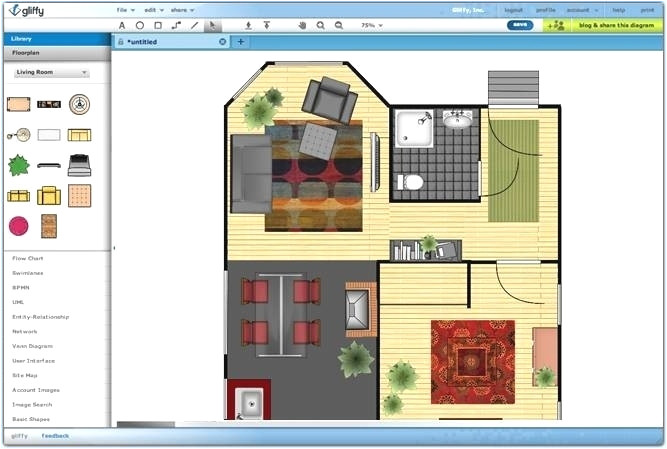This screenshot has width=667, height=449.
Task: Choose the straight line tool
Action: [x=194, y=25]
